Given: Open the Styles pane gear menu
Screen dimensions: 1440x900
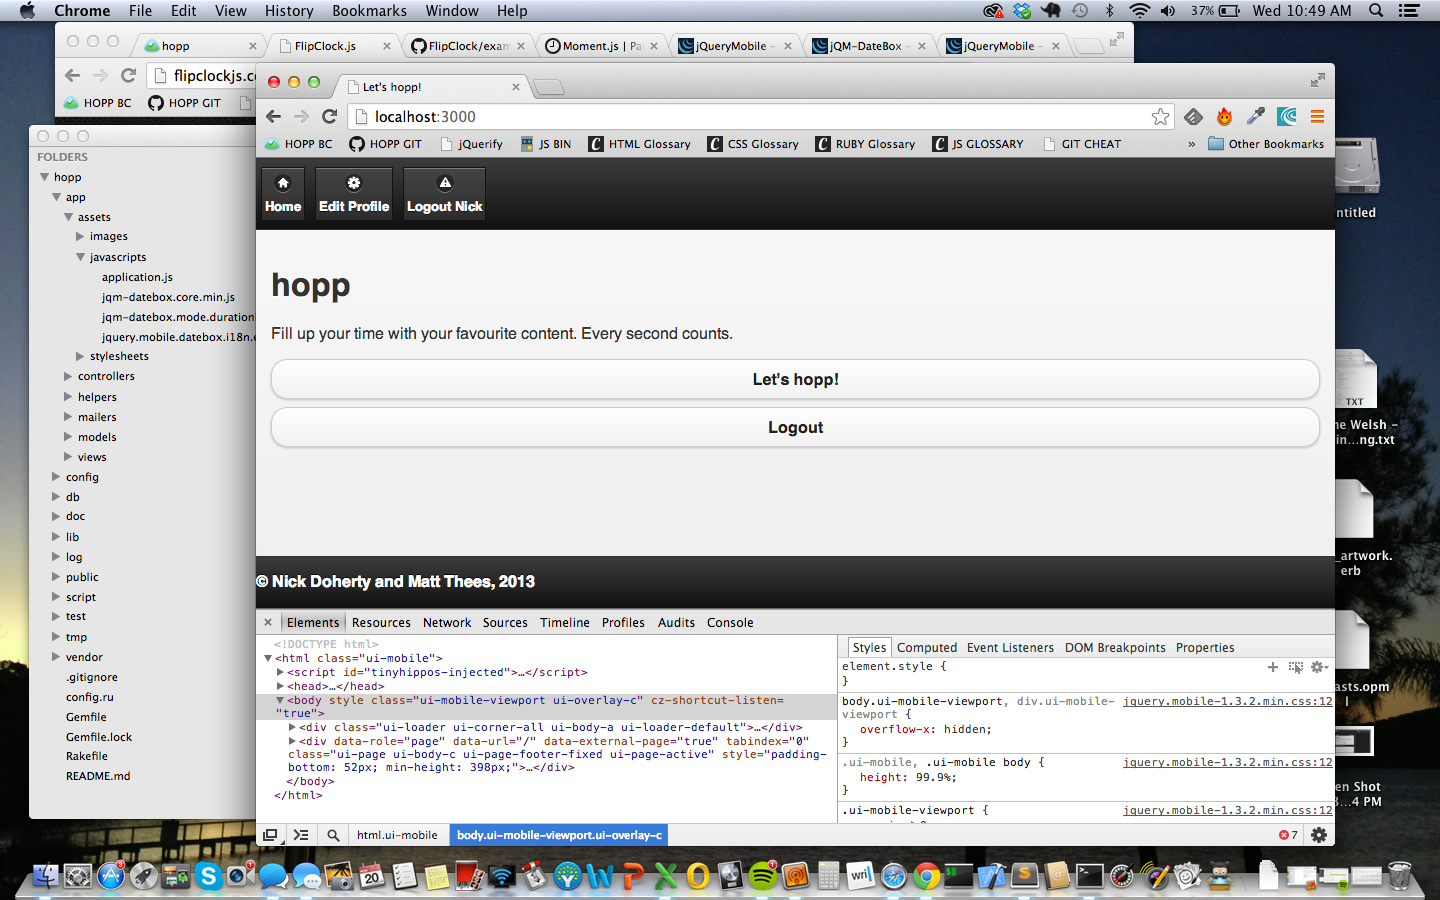Looking at the screenshot, I should [x=1320, y=667].
